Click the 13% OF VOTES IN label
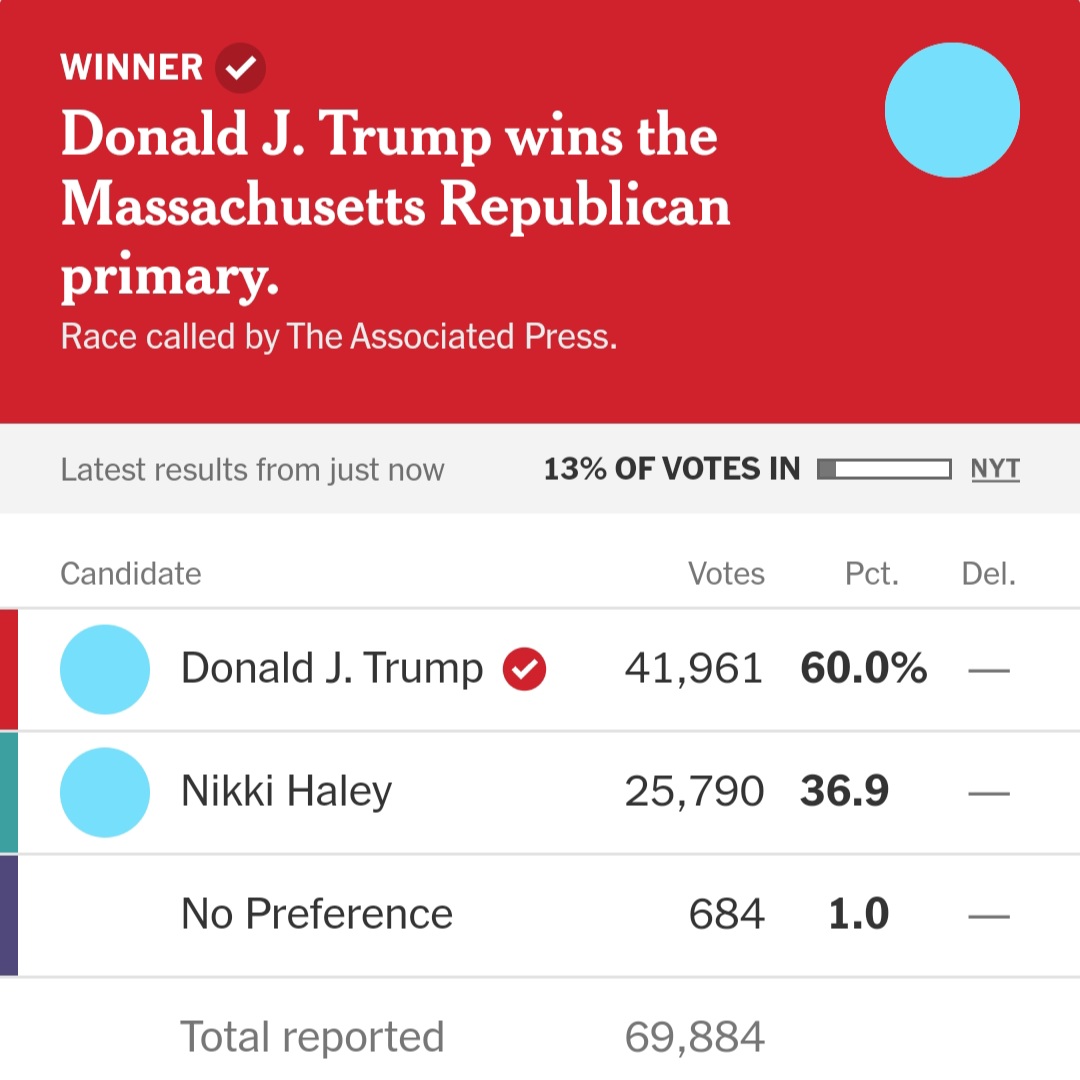This screenshot has height=1080, width=1080. tap(672, 469)
